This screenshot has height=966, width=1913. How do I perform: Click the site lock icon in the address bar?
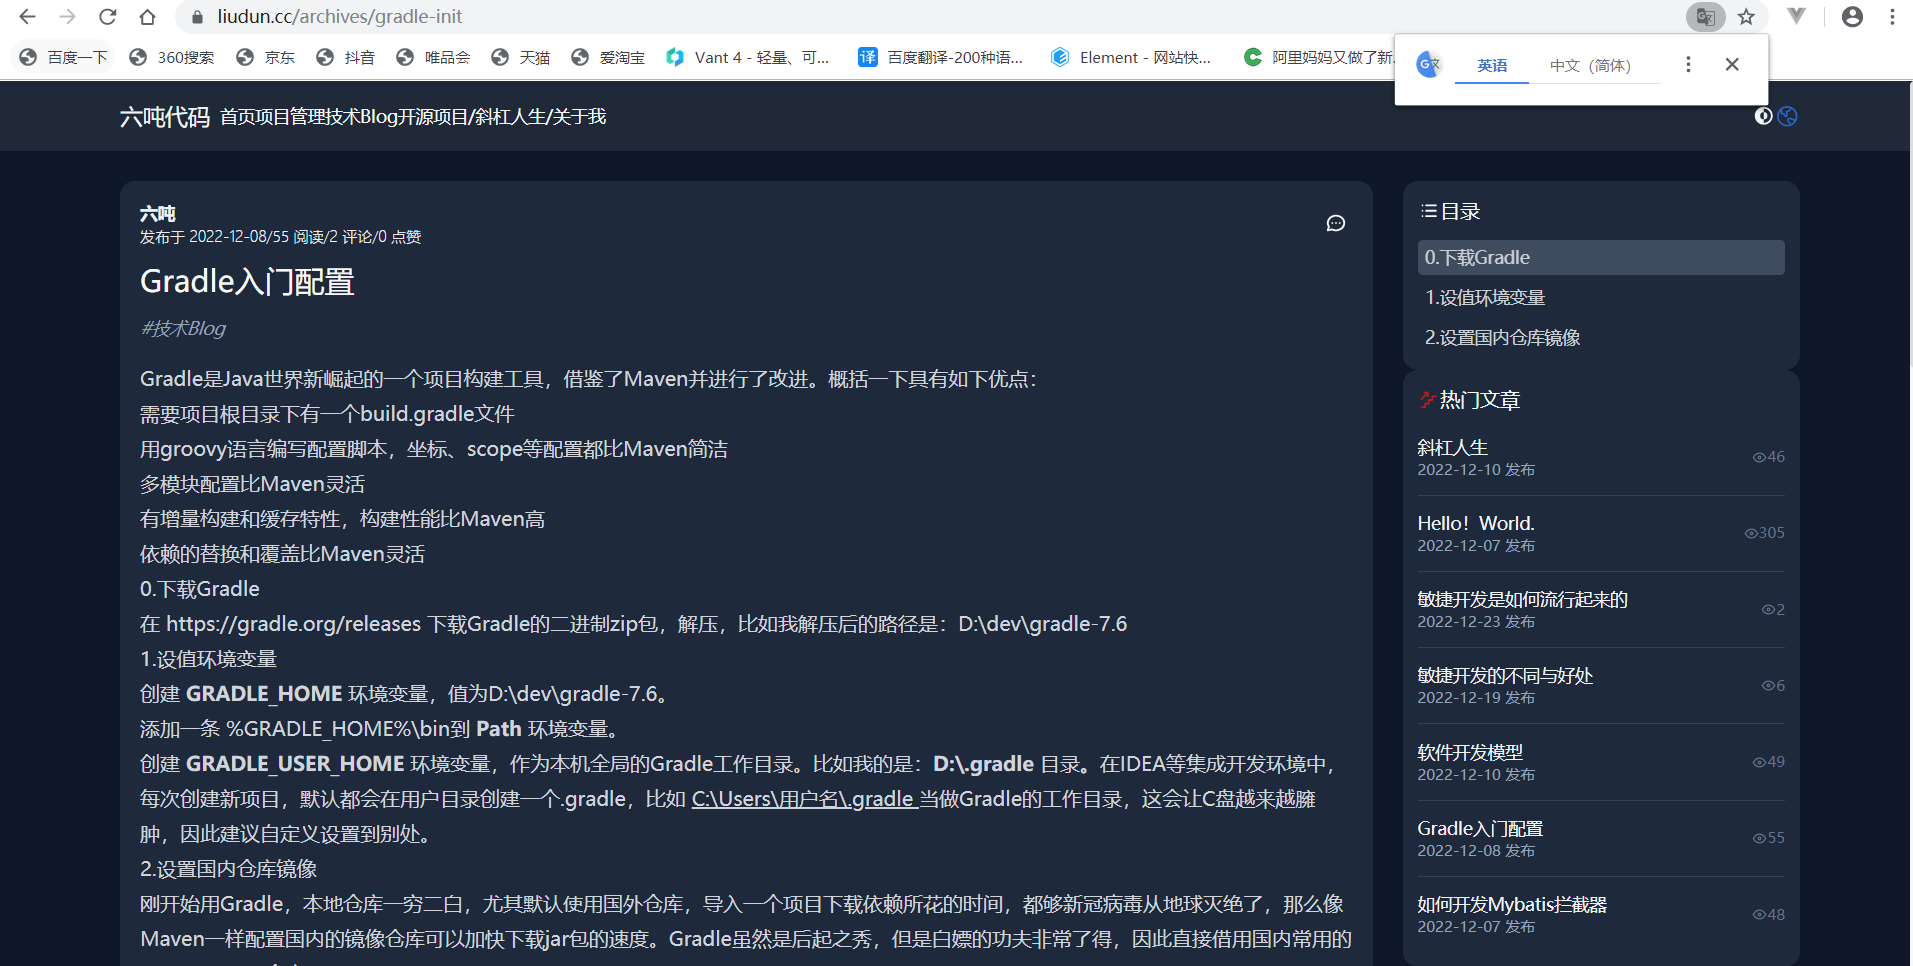point(197,17)
